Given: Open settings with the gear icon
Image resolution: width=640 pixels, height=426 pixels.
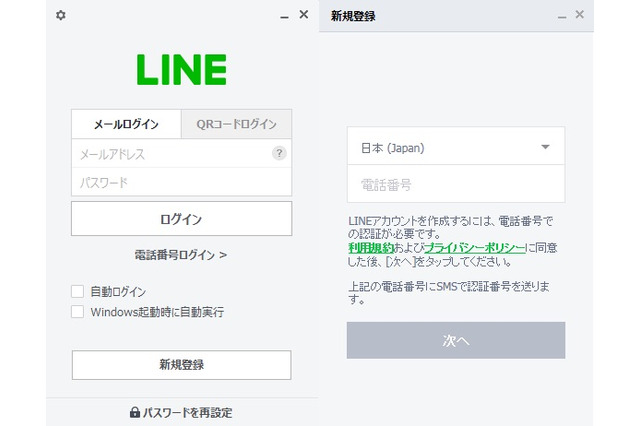Looking at the screenshot, I should click(x=61, y=16).
